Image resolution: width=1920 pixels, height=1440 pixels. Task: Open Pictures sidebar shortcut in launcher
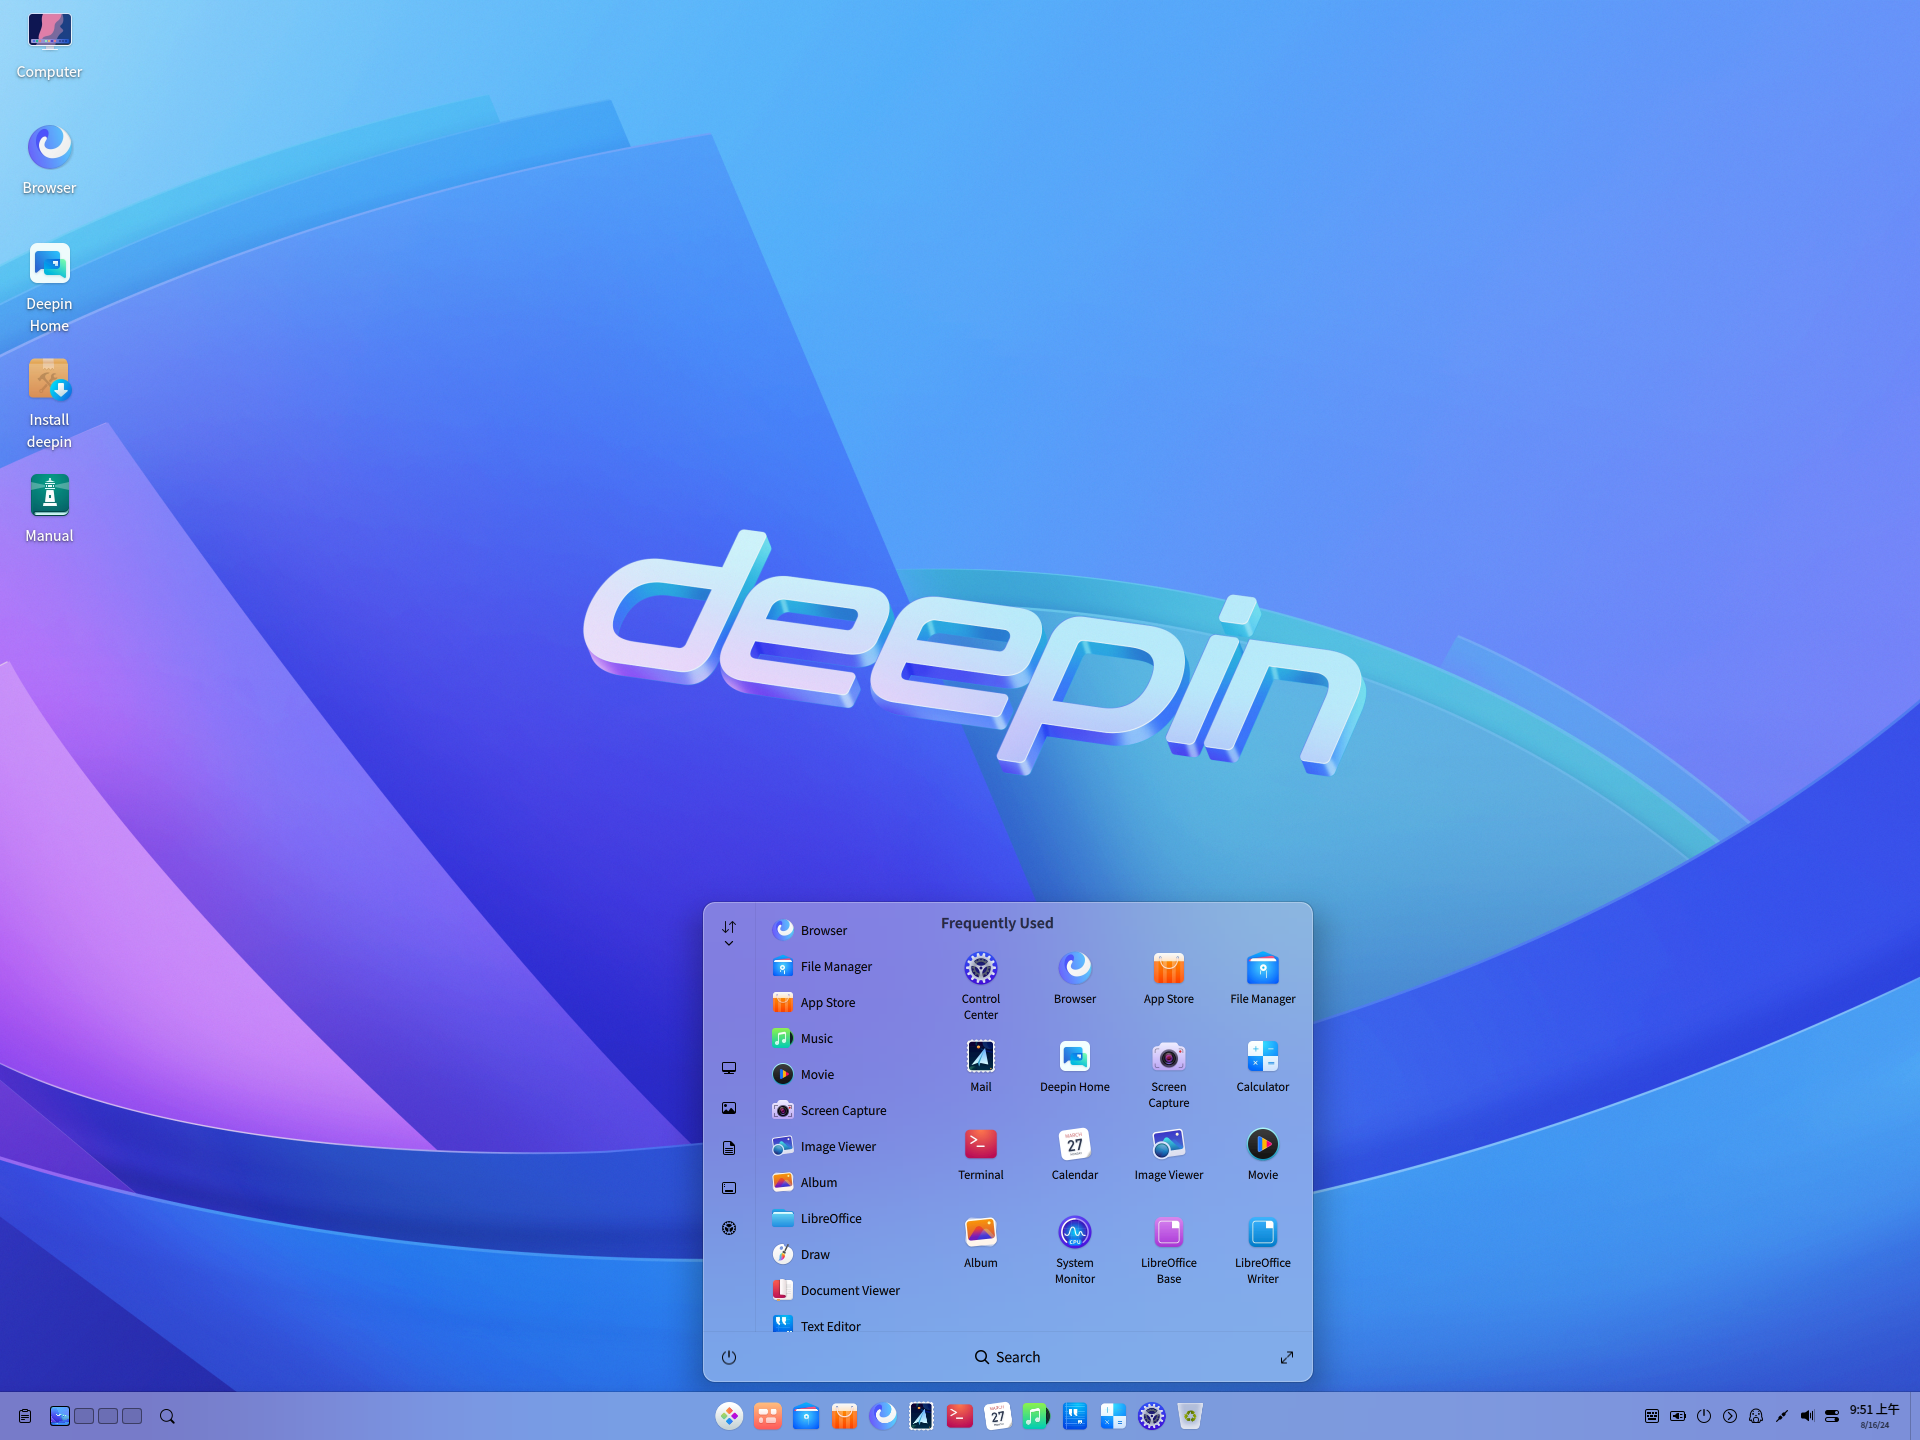click(729, 1108)
